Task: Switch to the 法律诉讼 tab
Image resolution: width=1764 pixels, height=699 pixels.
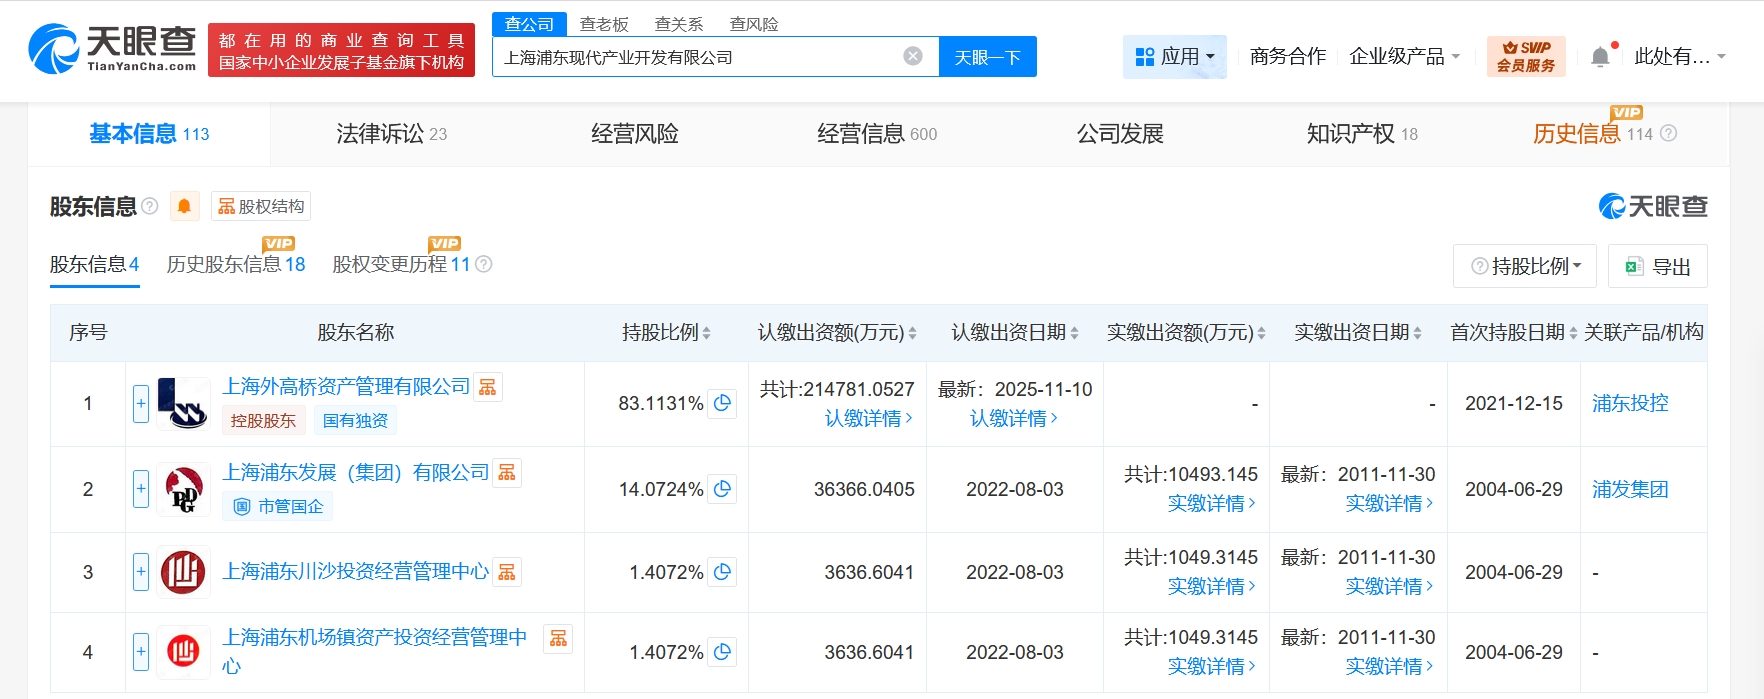Action: [x=391, y=134]
